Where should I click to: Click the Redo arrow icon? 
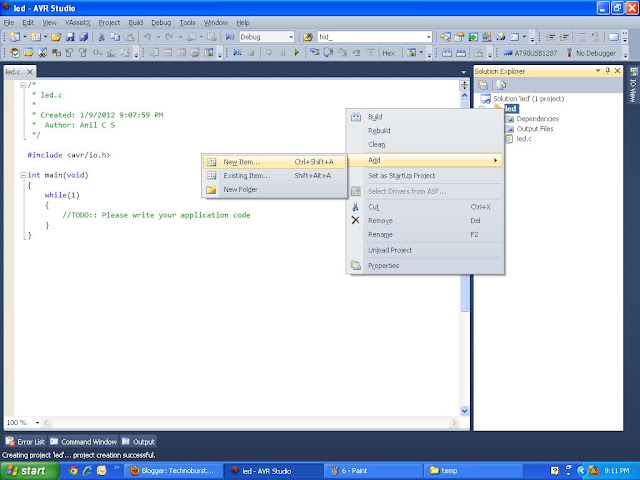169,37
